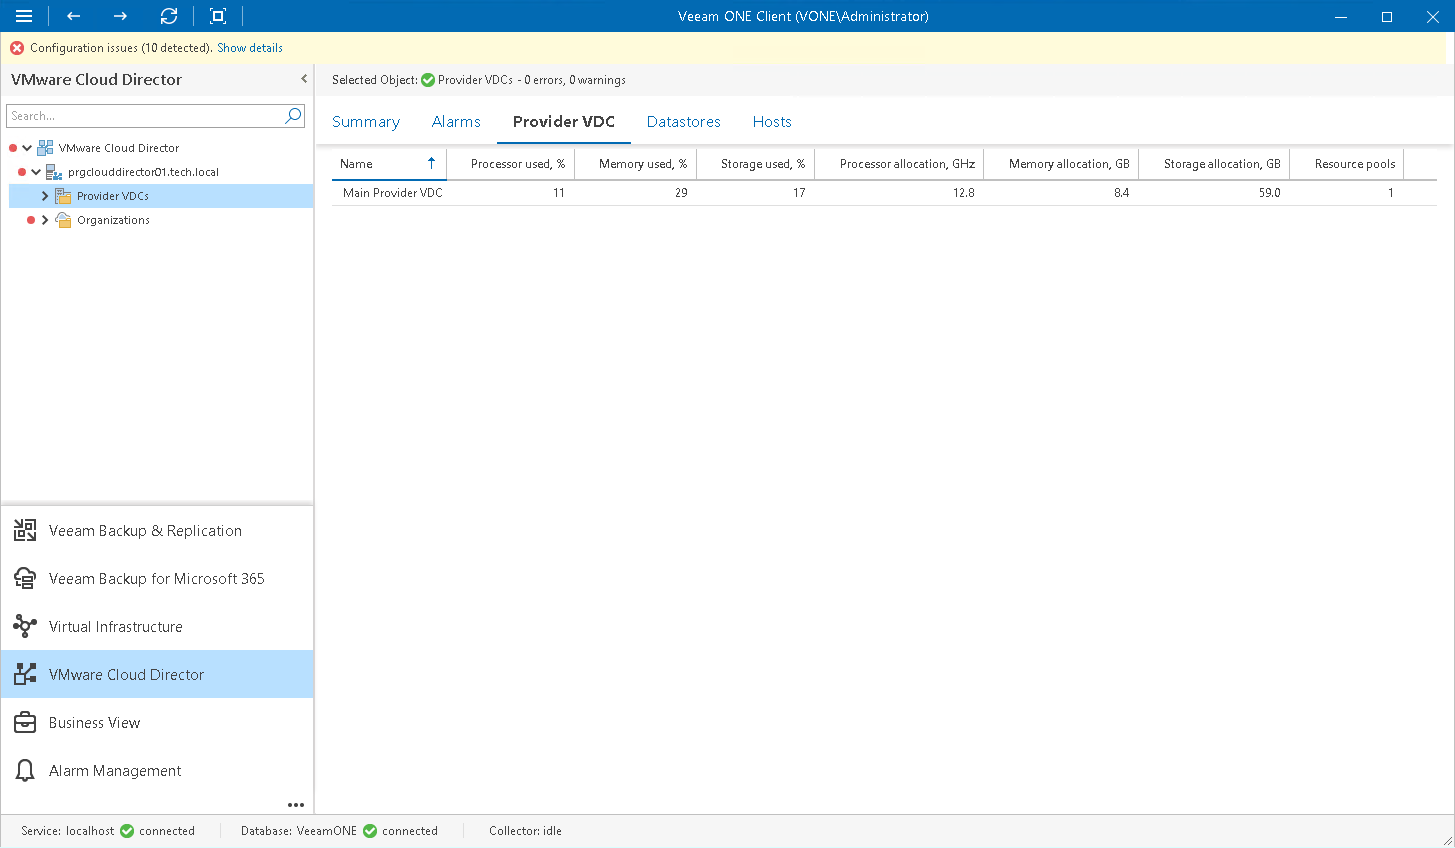Click the Organizations folder icon
The image size is (1455, 848).
click(63, 220)
